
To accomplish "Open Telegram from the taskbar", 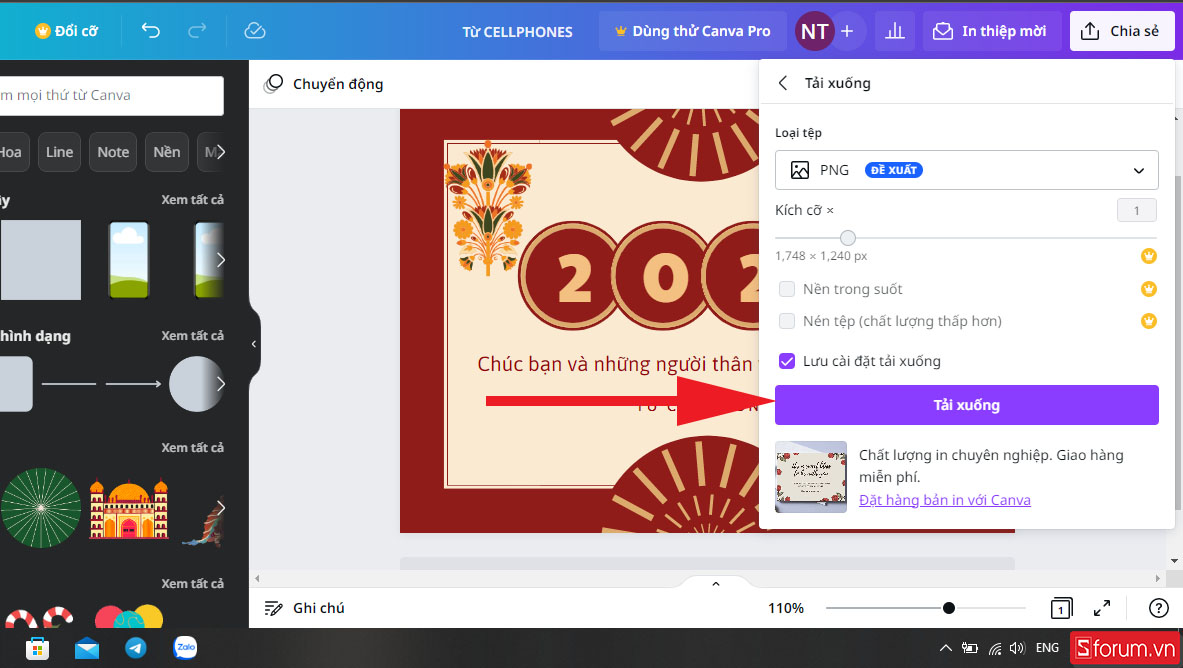I will 136,648.
